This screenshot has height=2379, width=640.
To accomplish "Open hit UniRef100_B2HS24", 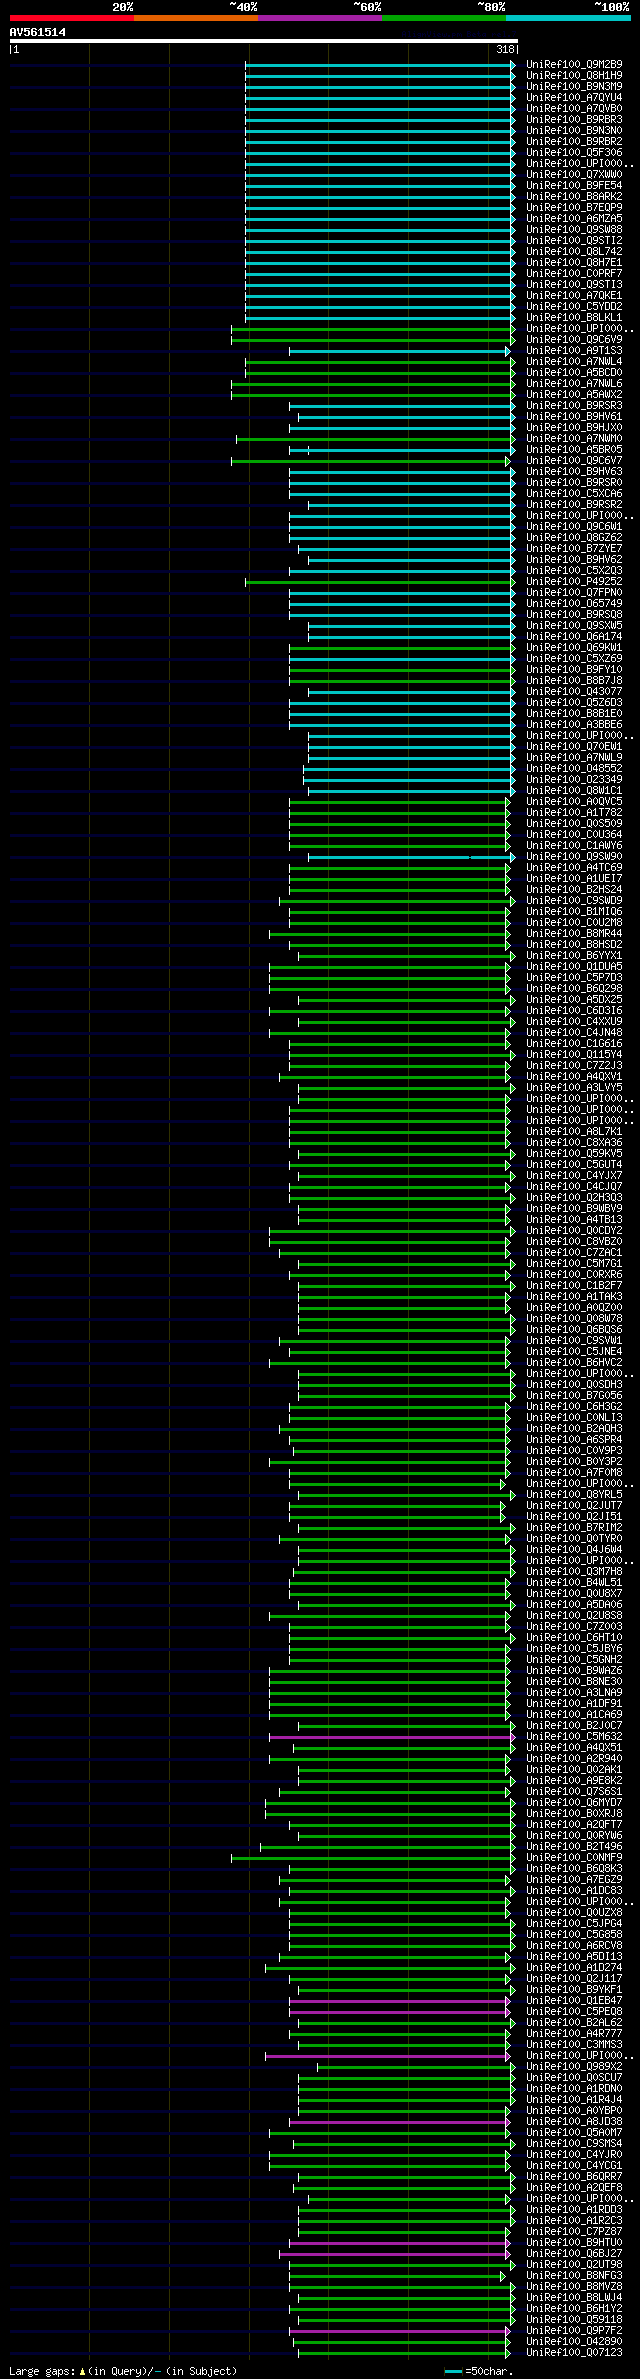I will 574,890.
